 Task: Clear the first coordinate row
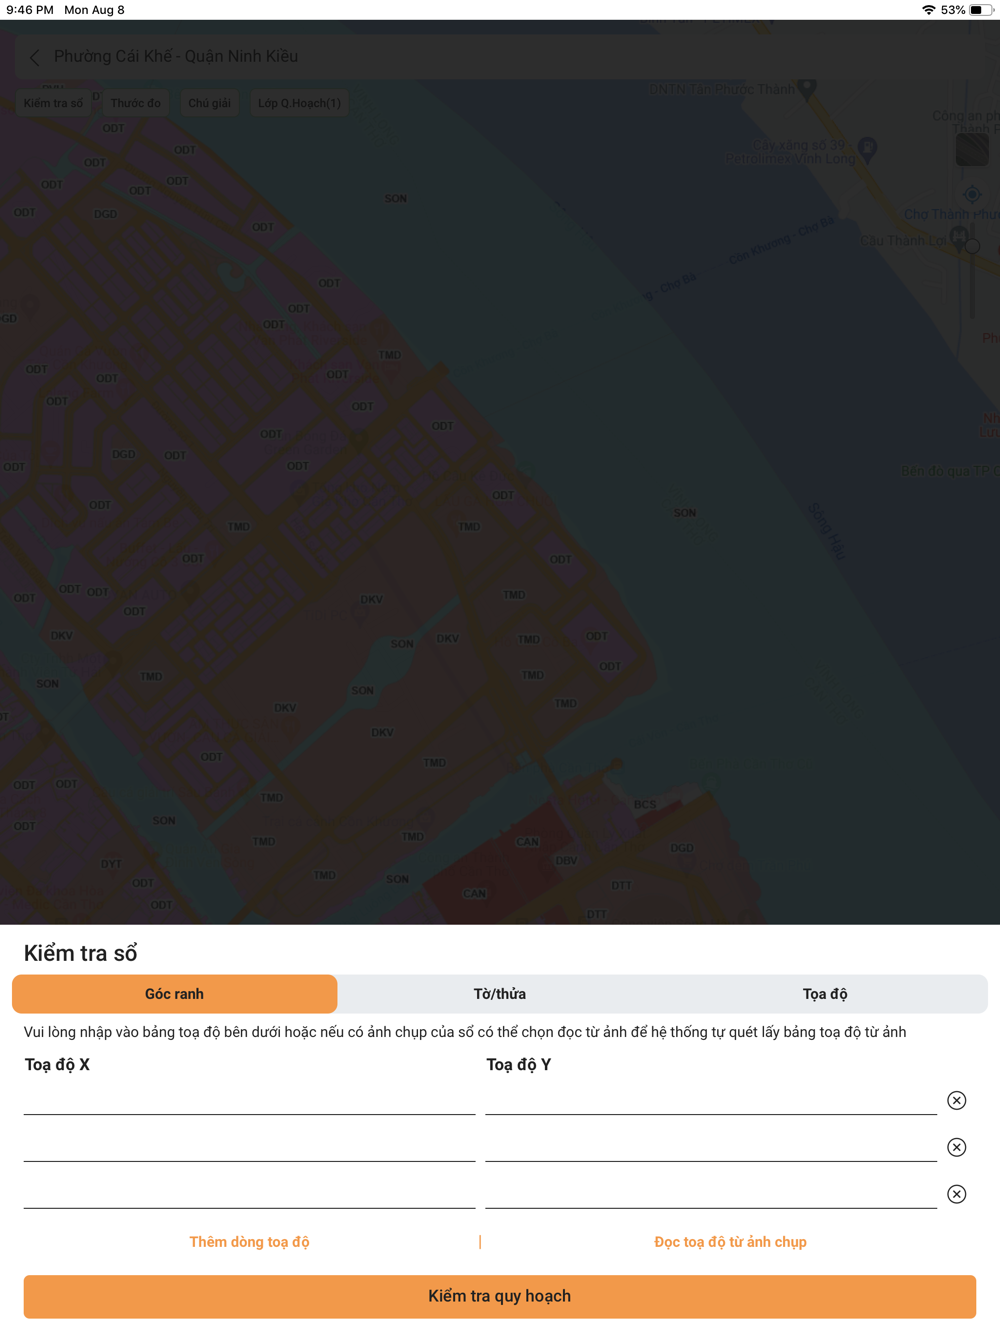pos(957,1100)
